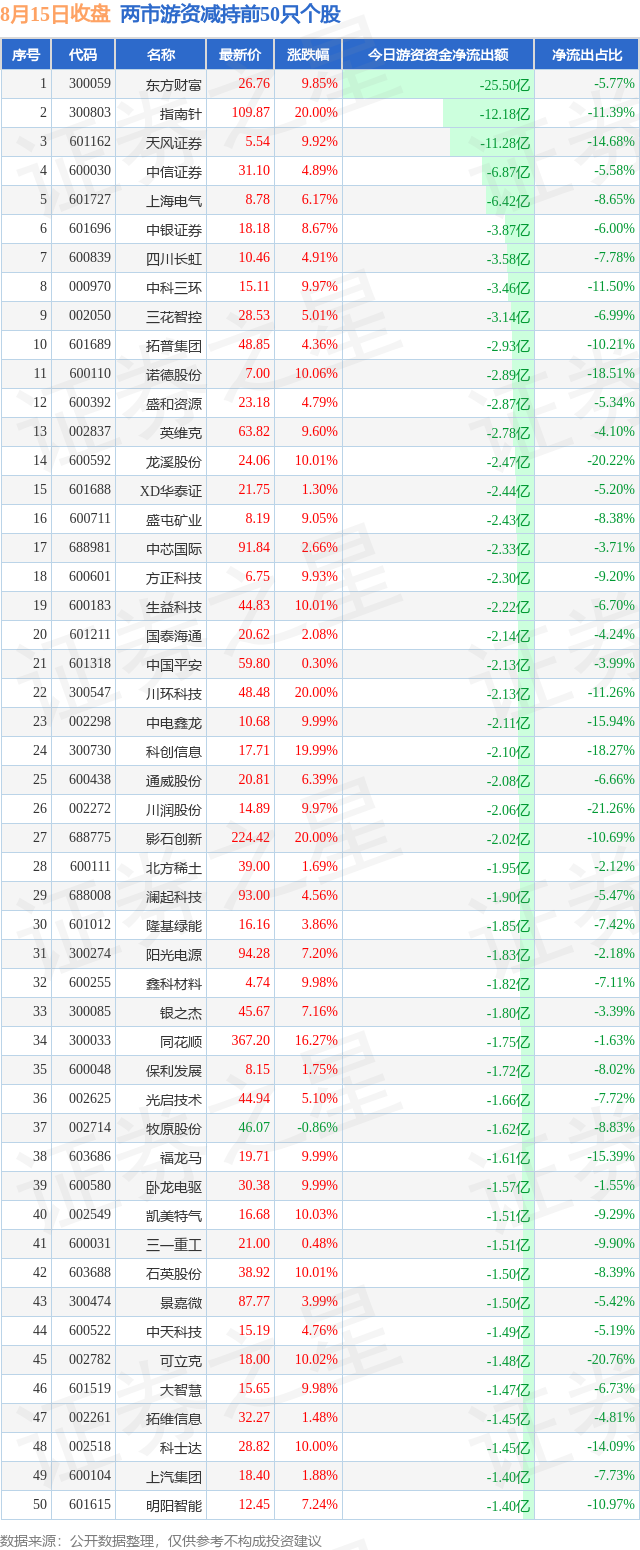The image size is (640, 1550).
Task: Click the 中银证券 row name
Action: (174, 229)
